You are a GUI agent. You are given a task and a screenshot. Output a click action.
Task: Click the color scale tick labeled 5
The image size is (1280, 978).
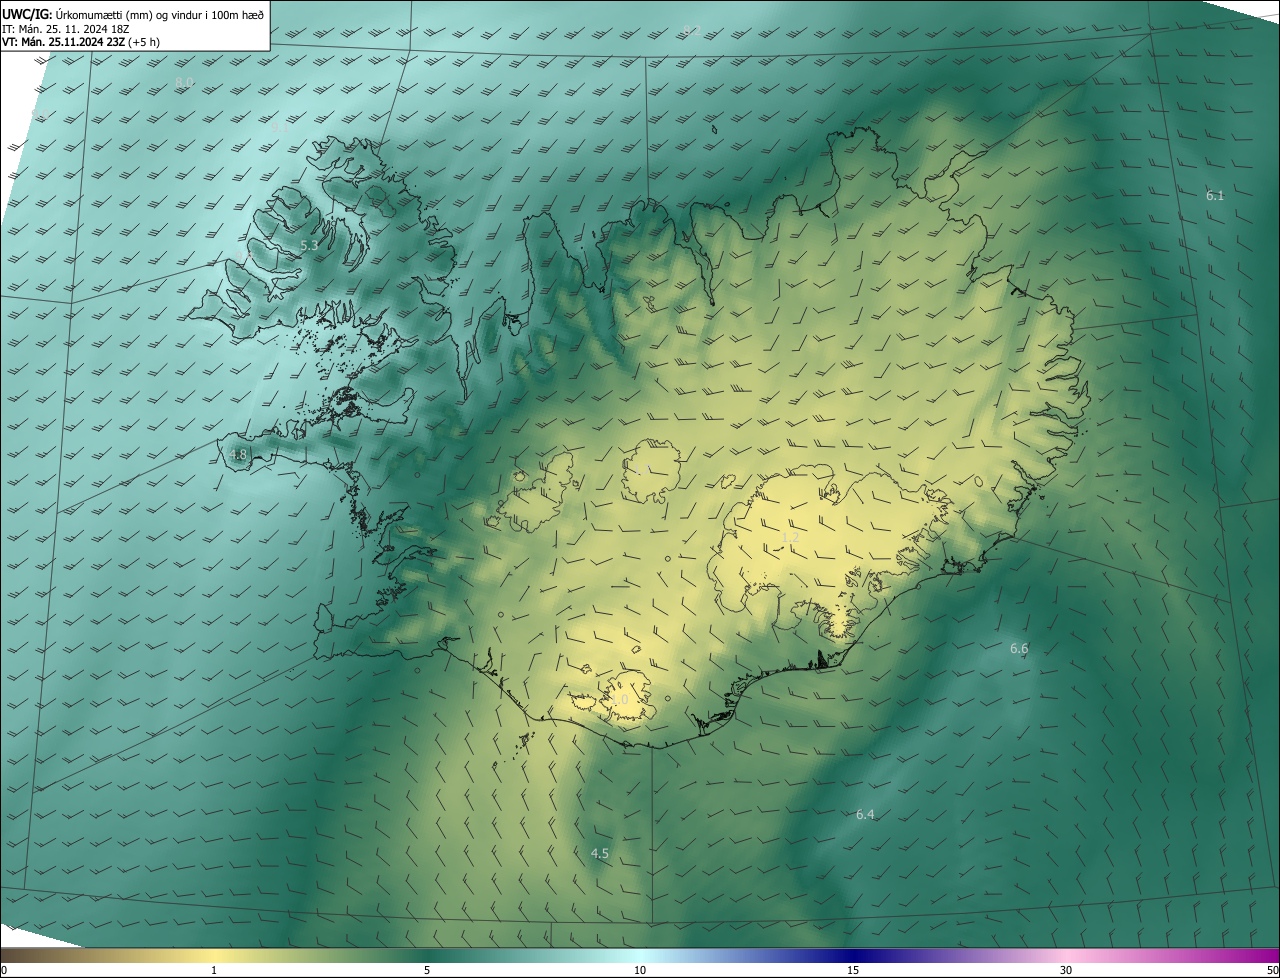(x=427, y=971)
